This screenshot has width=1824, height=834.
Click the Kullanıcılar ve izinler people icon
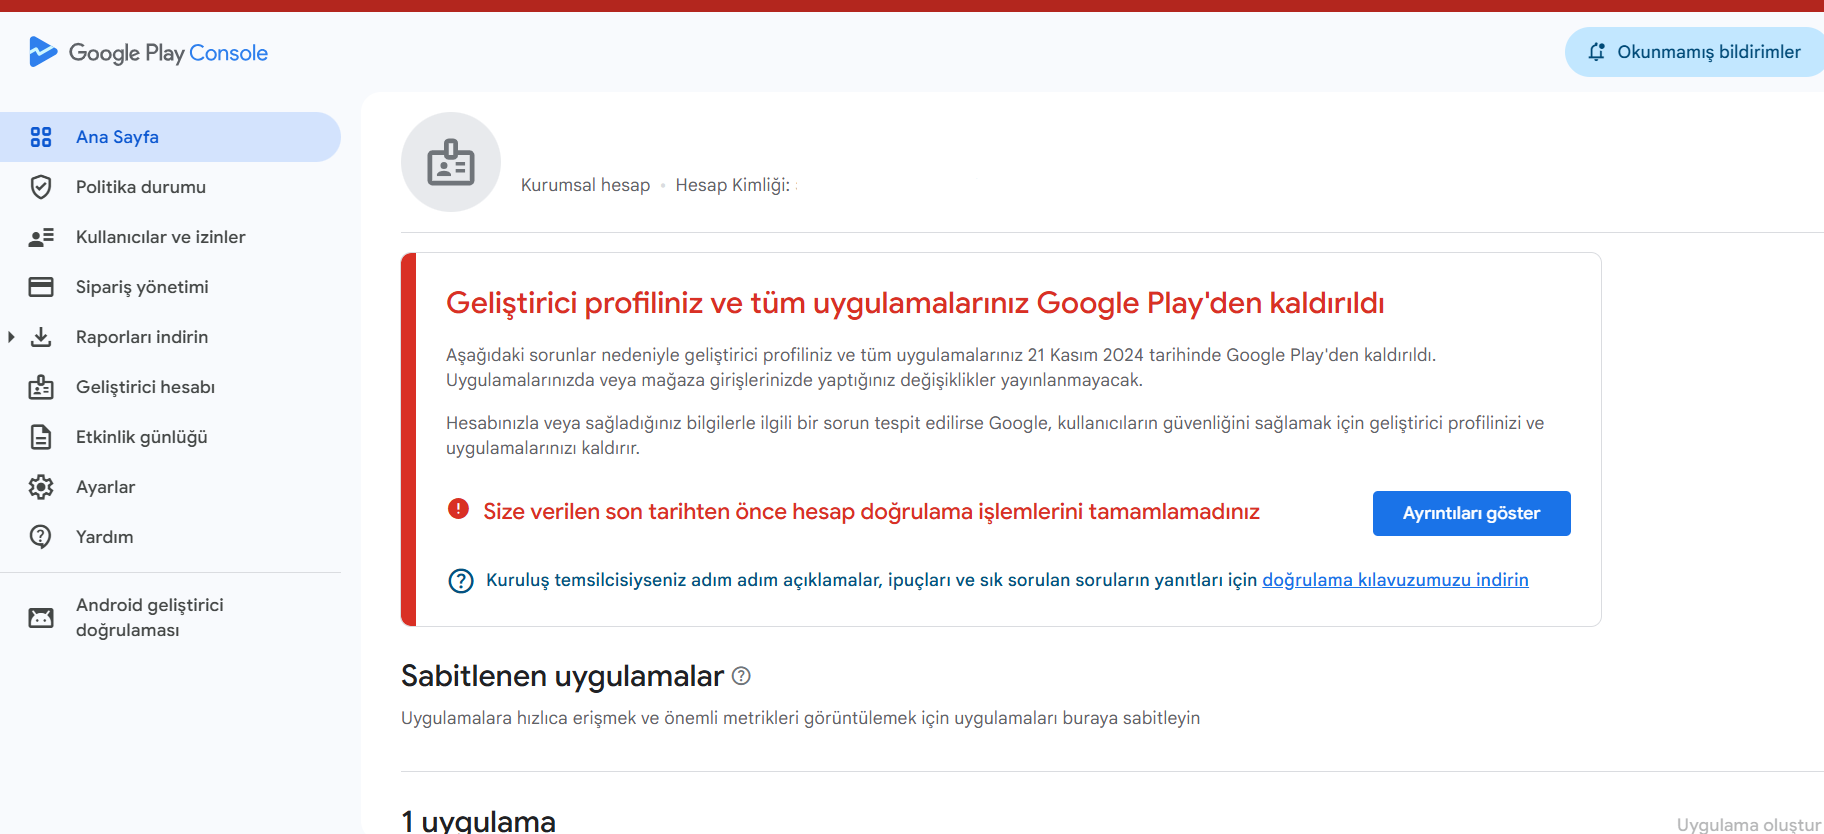click(41, 237)
